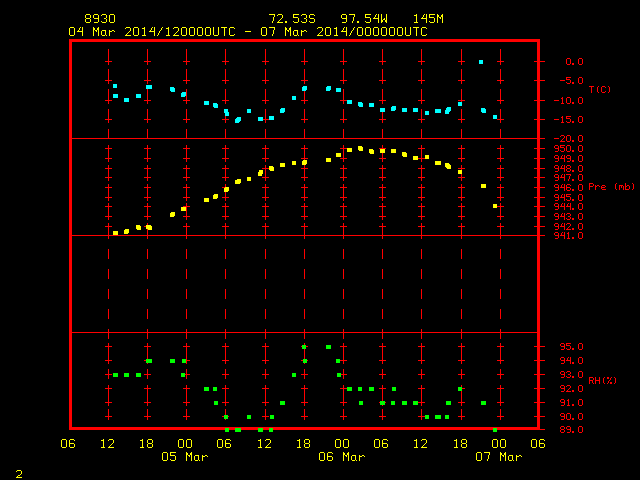Click the isolated cyan point at 0.0 temperature
The image size is (640, 480).
click(x=481, y=62)
